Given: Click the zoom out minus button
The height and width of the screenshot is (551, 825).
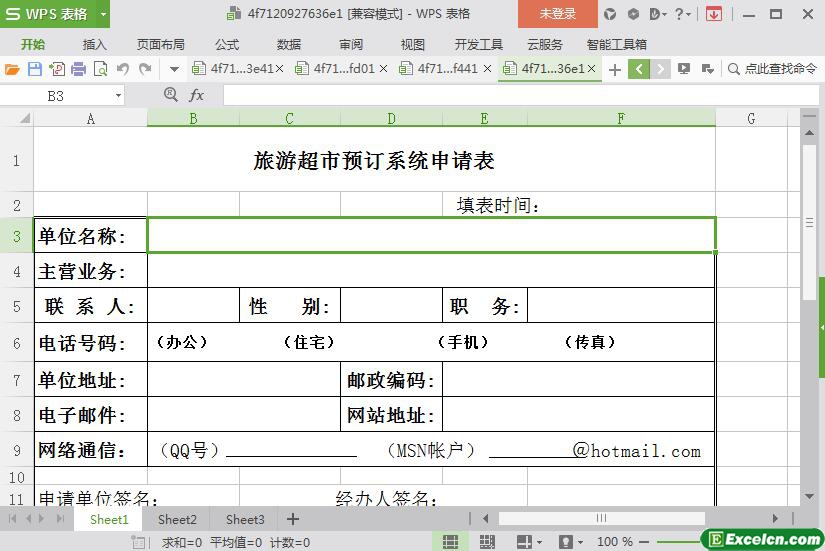Looking at the screenshot, I should (x=644, y=542).
